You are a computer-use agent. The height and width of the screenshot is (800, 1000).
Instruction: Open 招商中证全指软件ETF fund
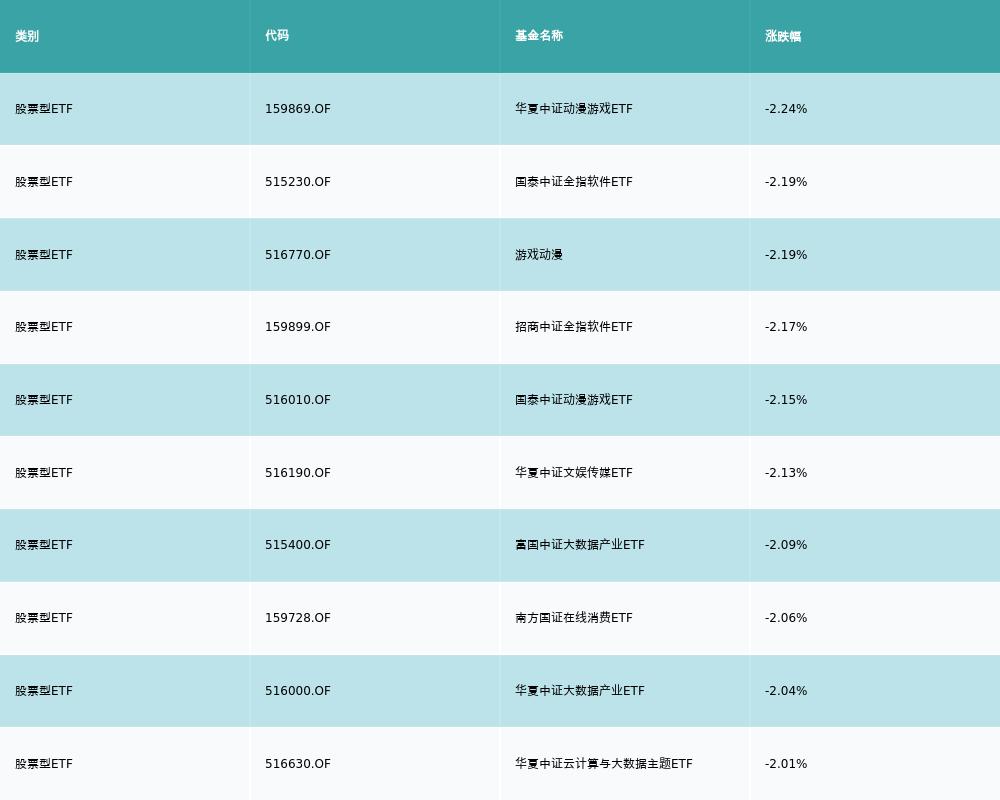click(574, 327)
